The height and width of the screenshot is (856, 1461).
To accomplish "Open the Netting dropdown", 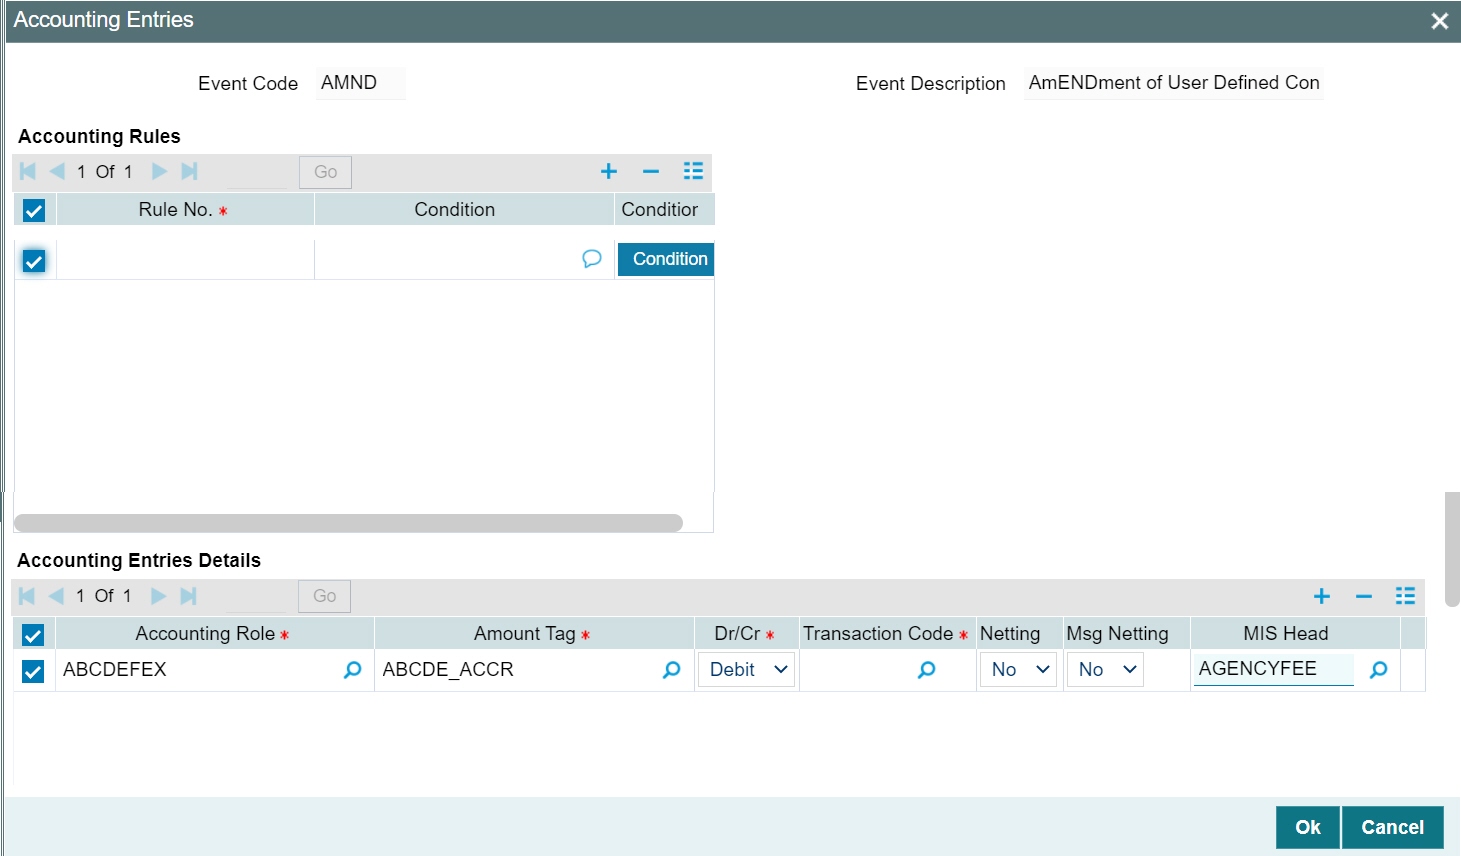I will (x=1018, y=670).
